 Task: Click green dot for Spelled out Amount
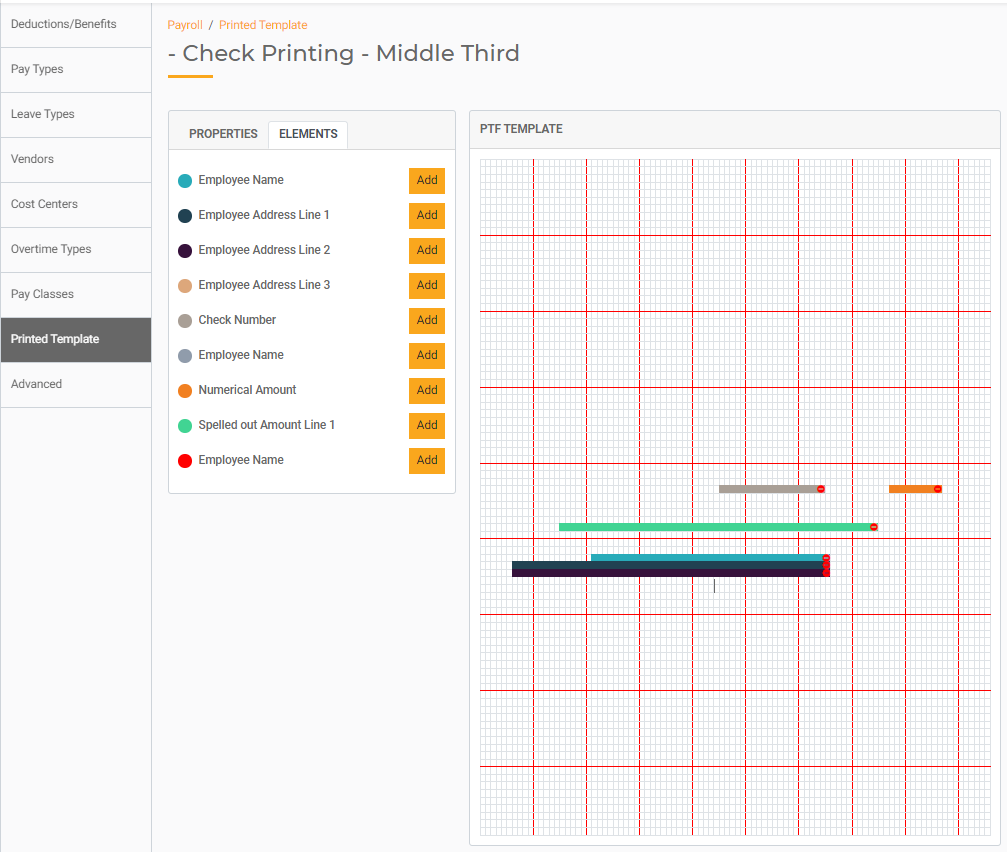pos(185,426)
